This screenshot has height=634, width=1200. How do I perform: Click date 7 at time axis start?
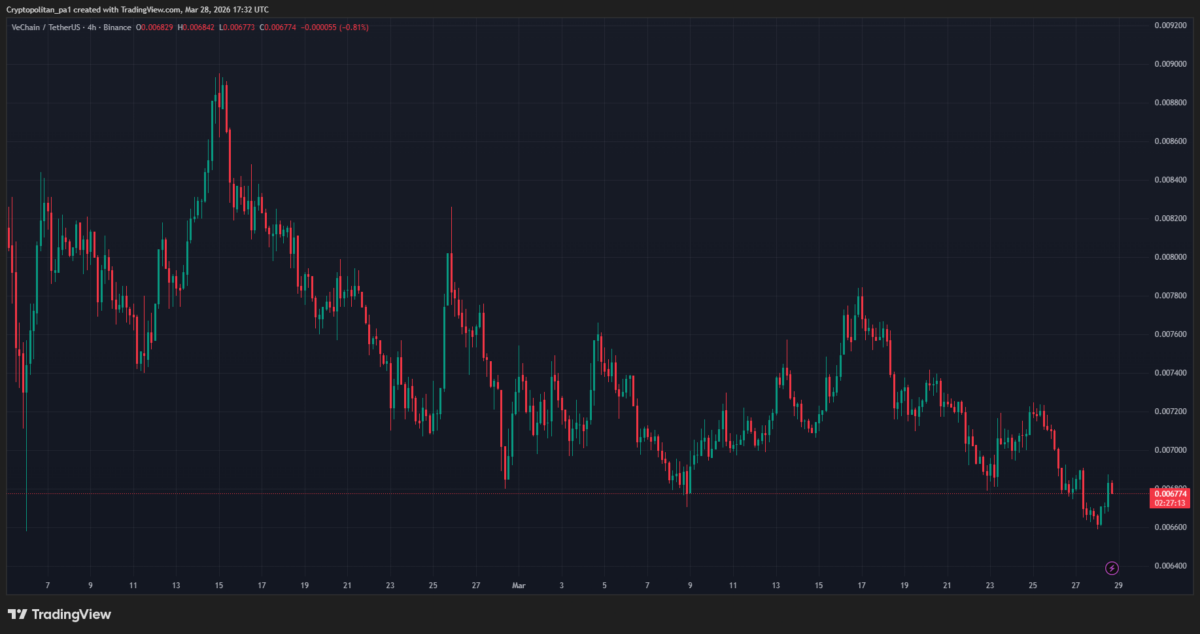tap(48, 585)
